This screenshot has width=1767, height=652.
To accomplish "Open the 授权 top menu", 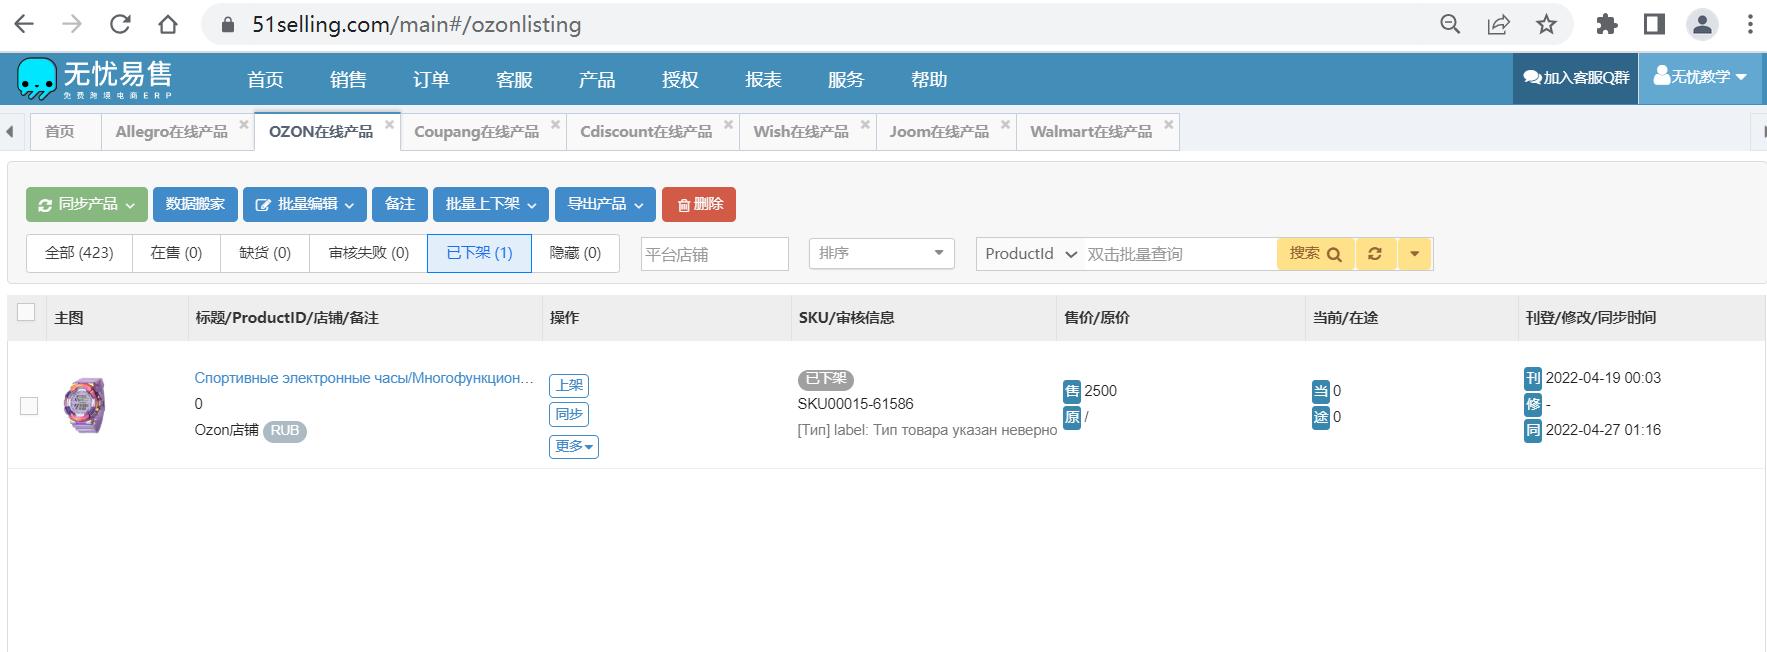I will 680,79.
